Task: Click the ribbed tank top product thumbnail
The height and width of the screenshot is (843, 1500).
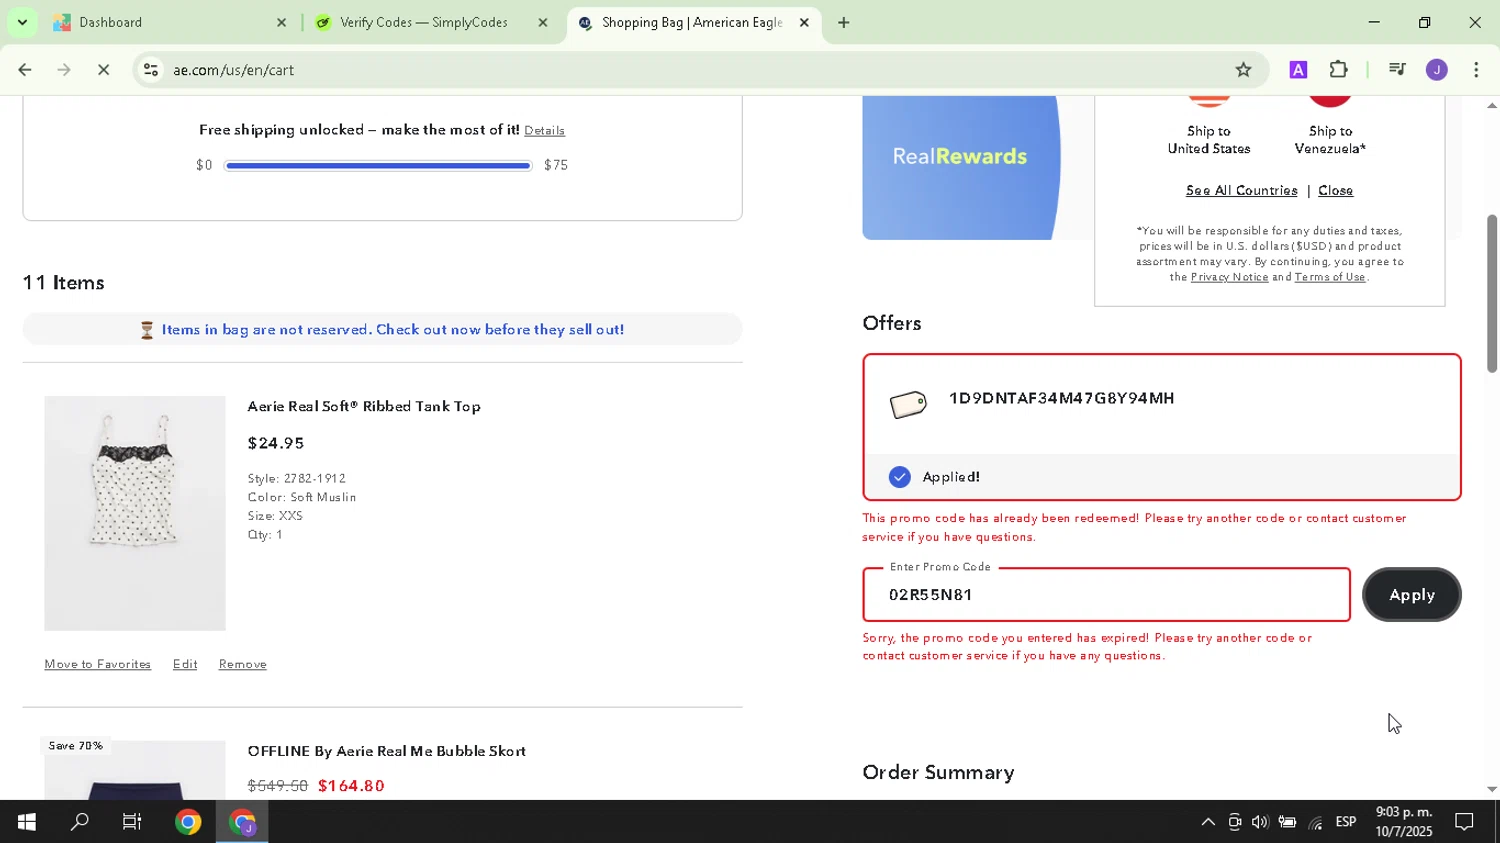Action: tap(135, 513)
